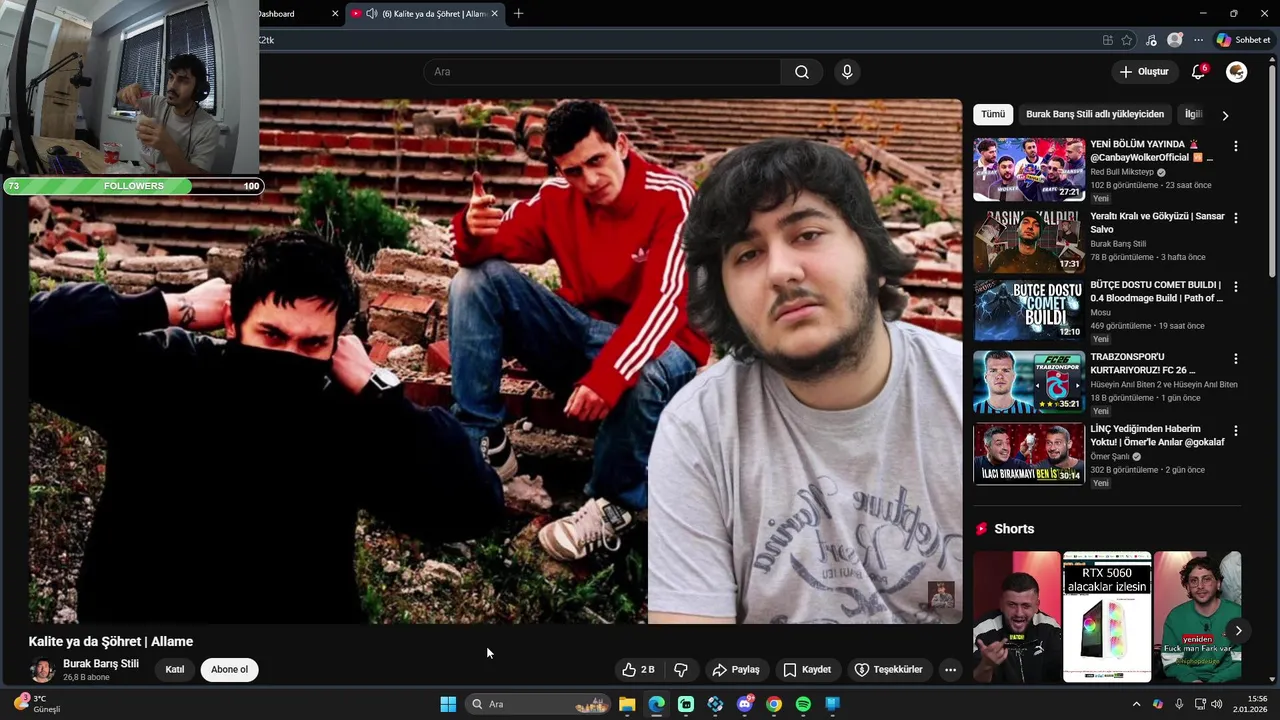
Task: Show hidden system tray icons
Action: pyautogui.click(x=1136, y=704)
